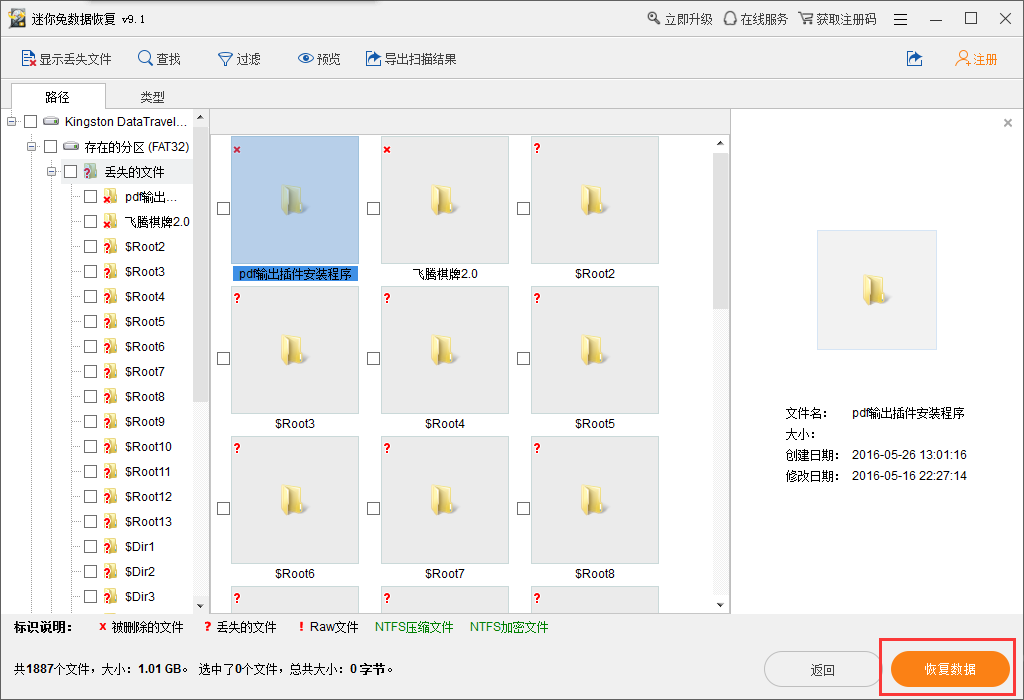Check the $Root10 checkbox in the tree
This screenshot has width=1024, height=700.
tap(91, 447)
